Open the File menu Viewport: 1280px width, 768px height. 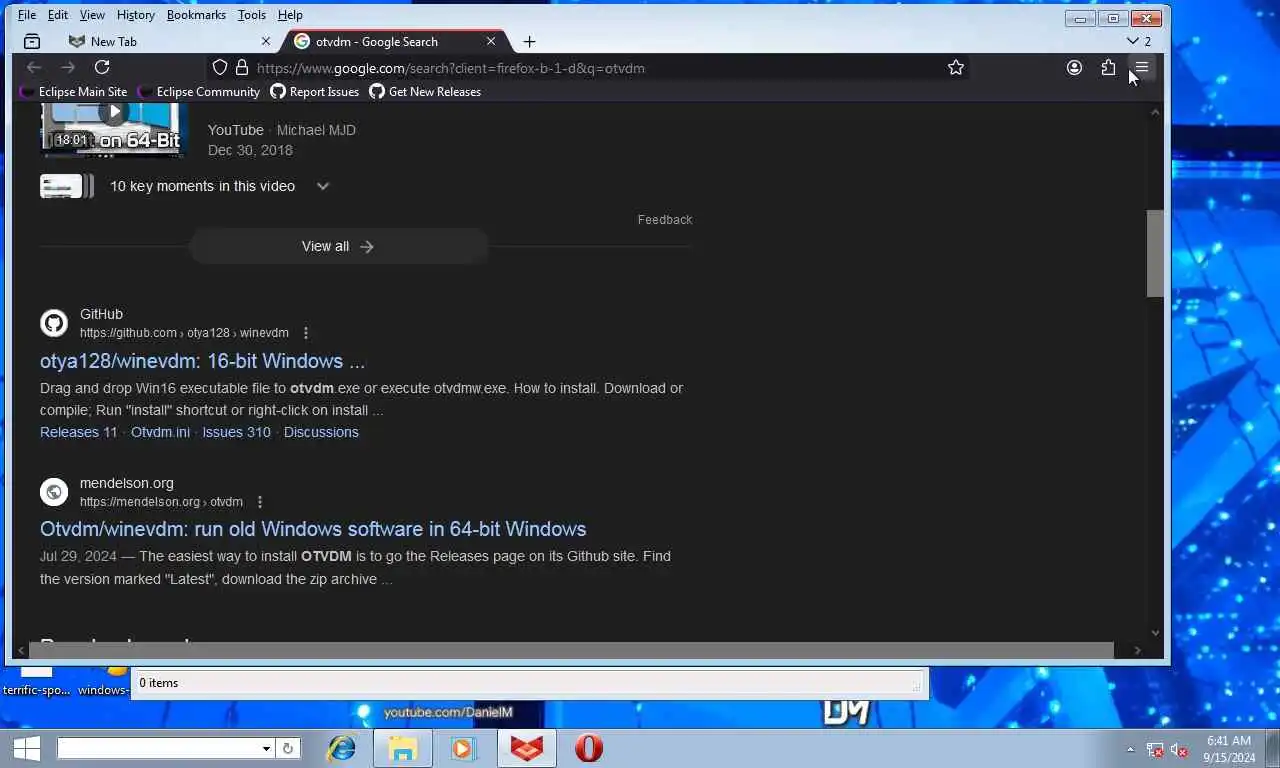point(27,15)
